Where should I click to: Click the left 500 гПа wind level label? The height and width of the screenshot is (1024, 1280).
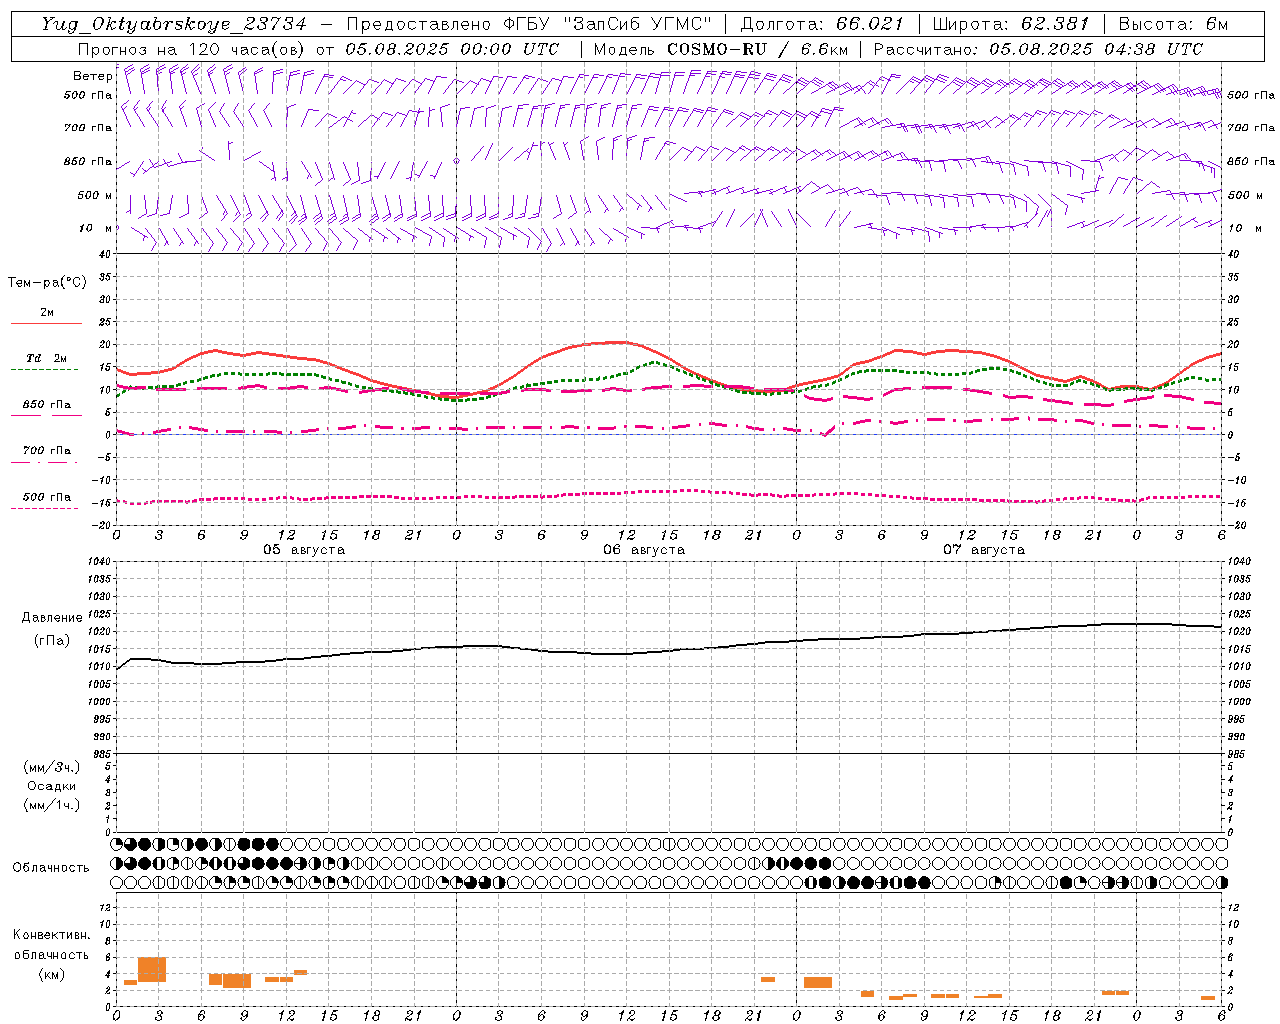(88, 95)
